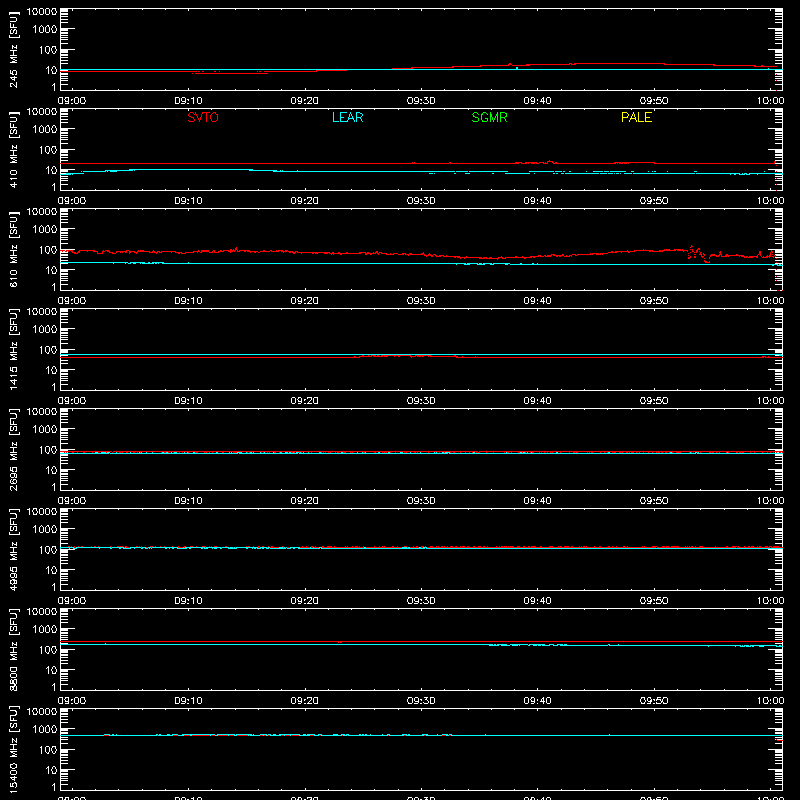Click 09:00 time label under 1415 MHz plot
800x800 pixels.
pos(72,401)
